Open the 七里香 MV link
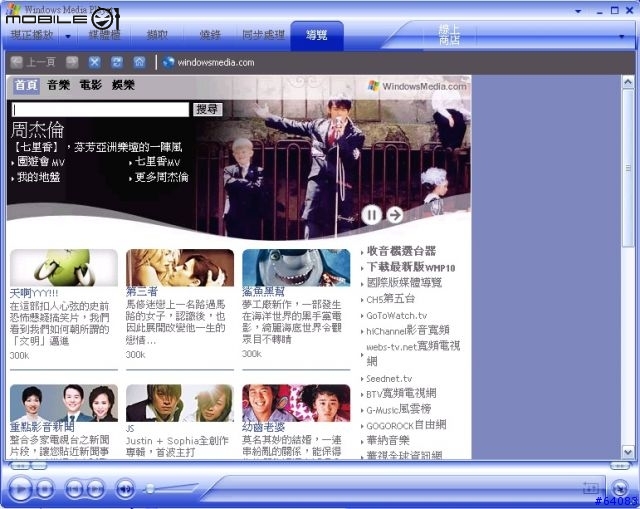 158,162
